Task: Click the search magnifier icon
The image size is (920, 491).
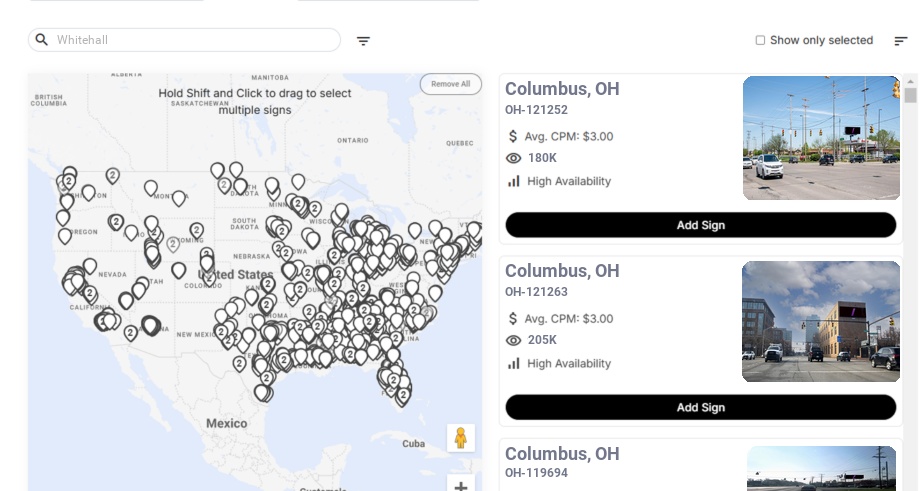Action: coord(42,40)
